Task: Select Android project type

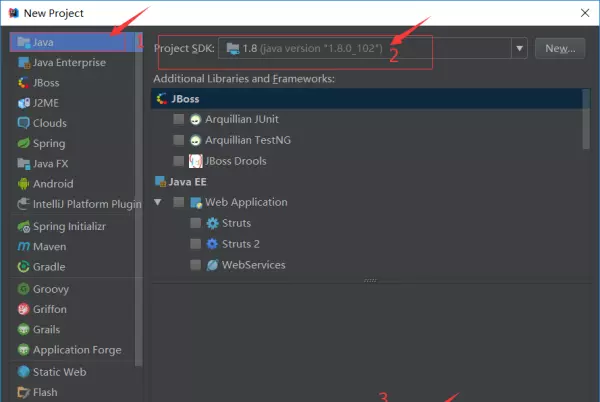Action: point(73,184)
